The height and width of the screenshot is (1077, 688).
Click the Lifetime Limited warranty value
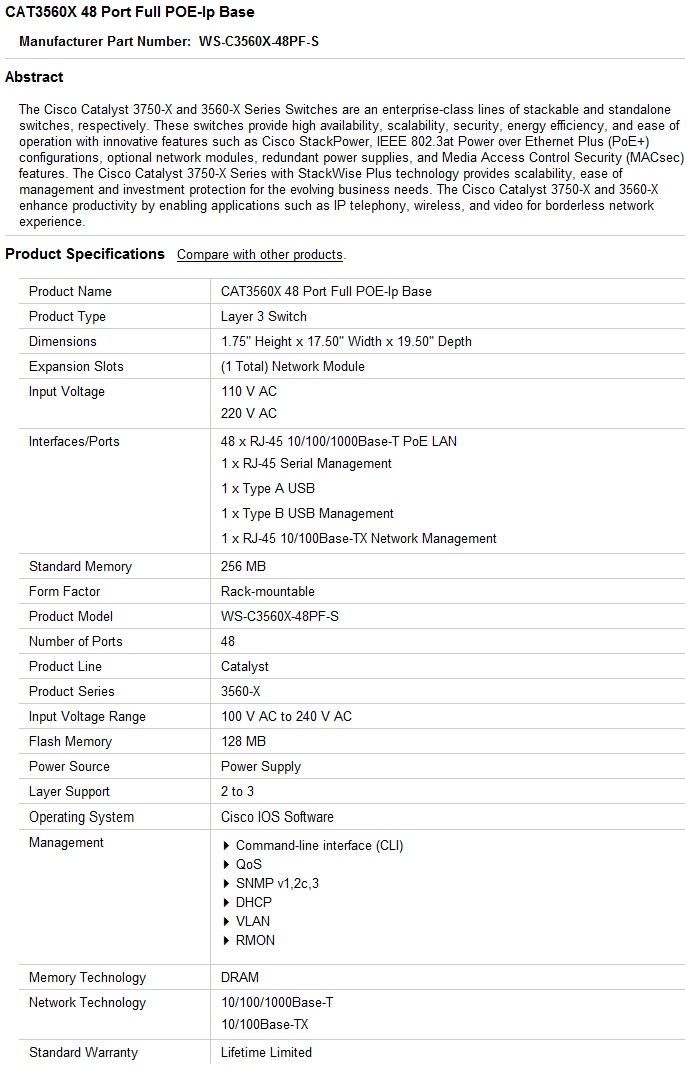266,1053
